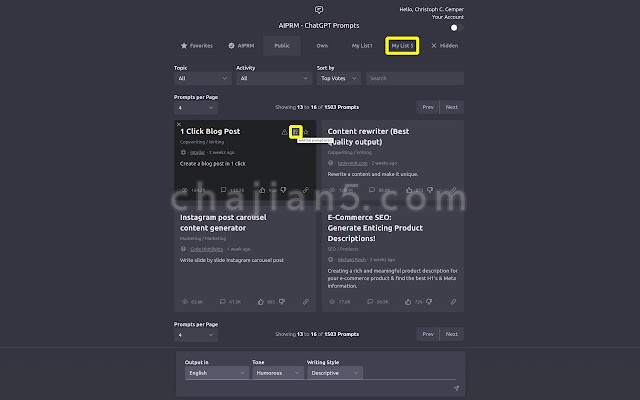Copy link of Instagram post carousel prompt

click(x=306, y=302)
